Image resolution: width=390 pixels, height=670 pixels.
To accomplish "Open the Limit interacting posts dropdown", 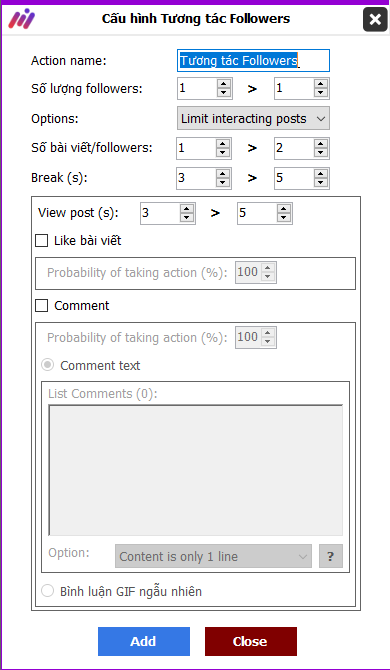I will tap(253, 118).
